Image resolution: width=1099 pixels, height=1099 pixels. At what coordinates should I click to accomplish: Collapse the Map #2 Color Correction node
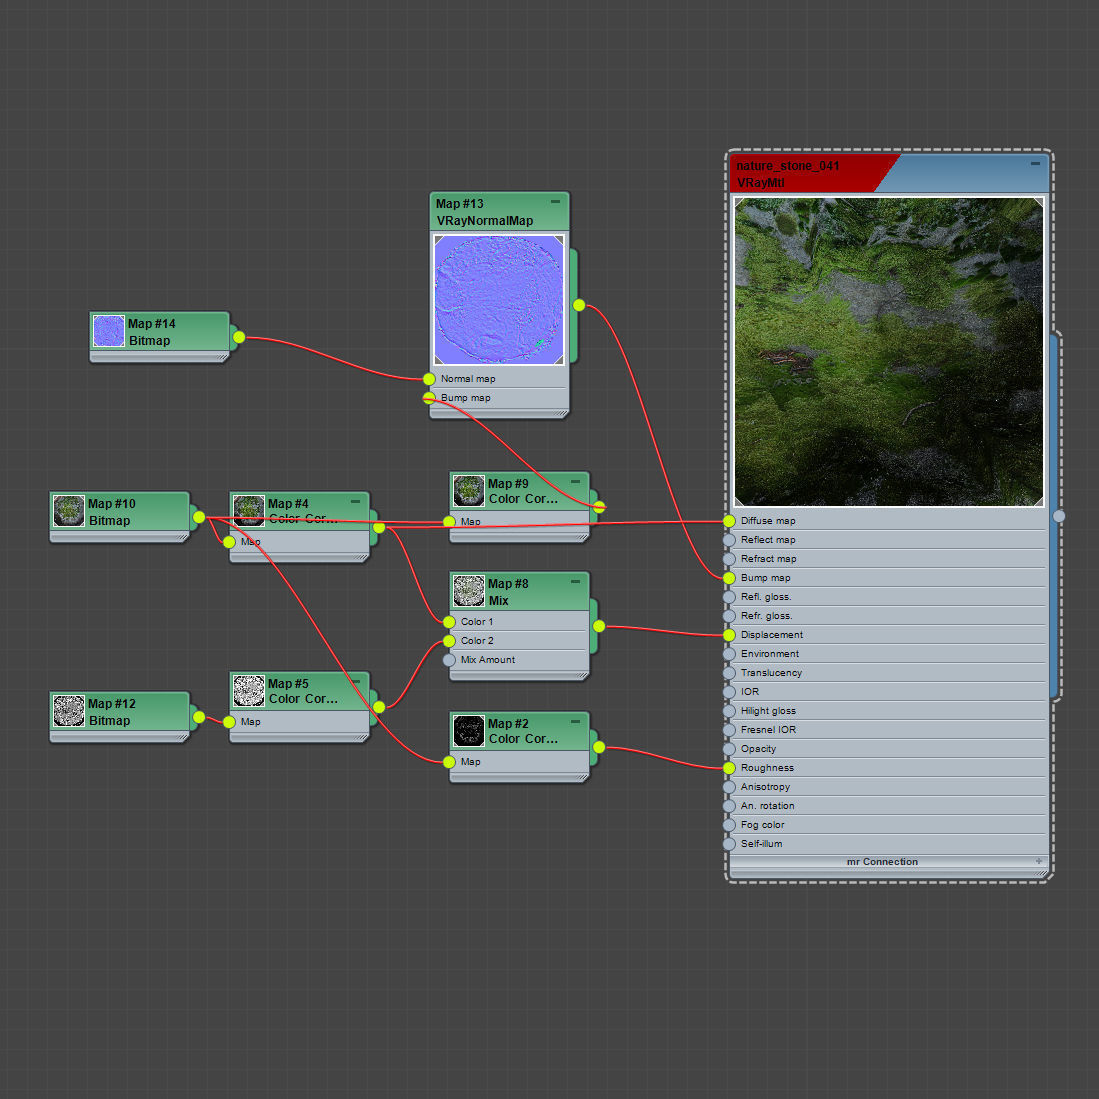tap(575, 721)
